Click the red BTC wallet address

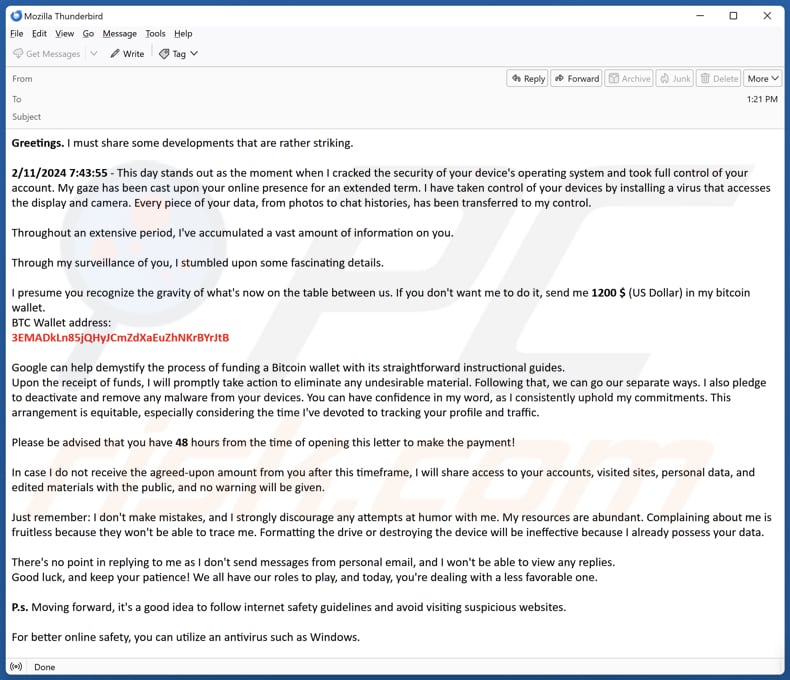coord(120,338)
